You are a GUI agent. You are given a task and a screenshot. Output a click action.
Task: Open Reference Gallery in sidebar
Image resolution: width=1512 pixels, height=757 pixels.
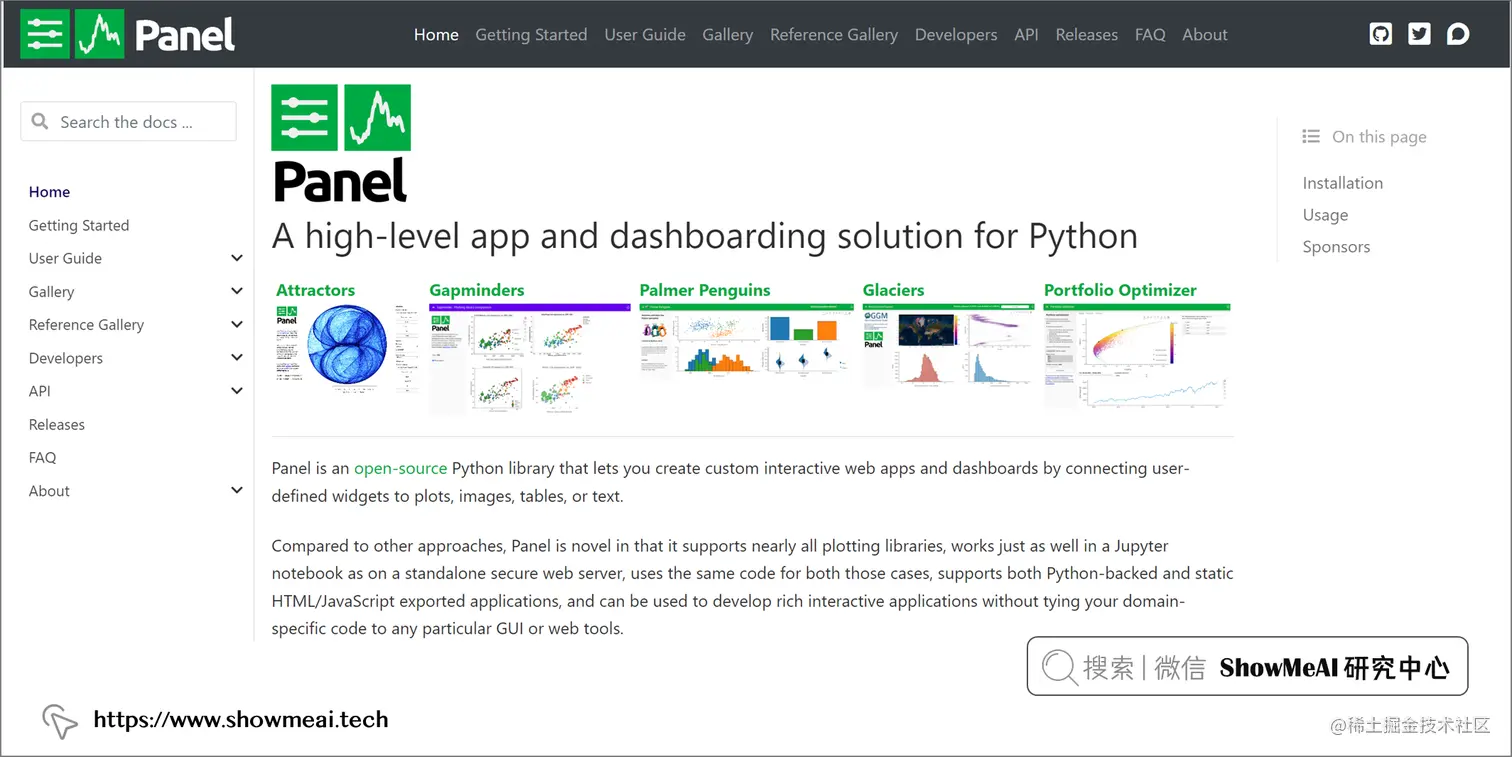click(x=86, y=325)
